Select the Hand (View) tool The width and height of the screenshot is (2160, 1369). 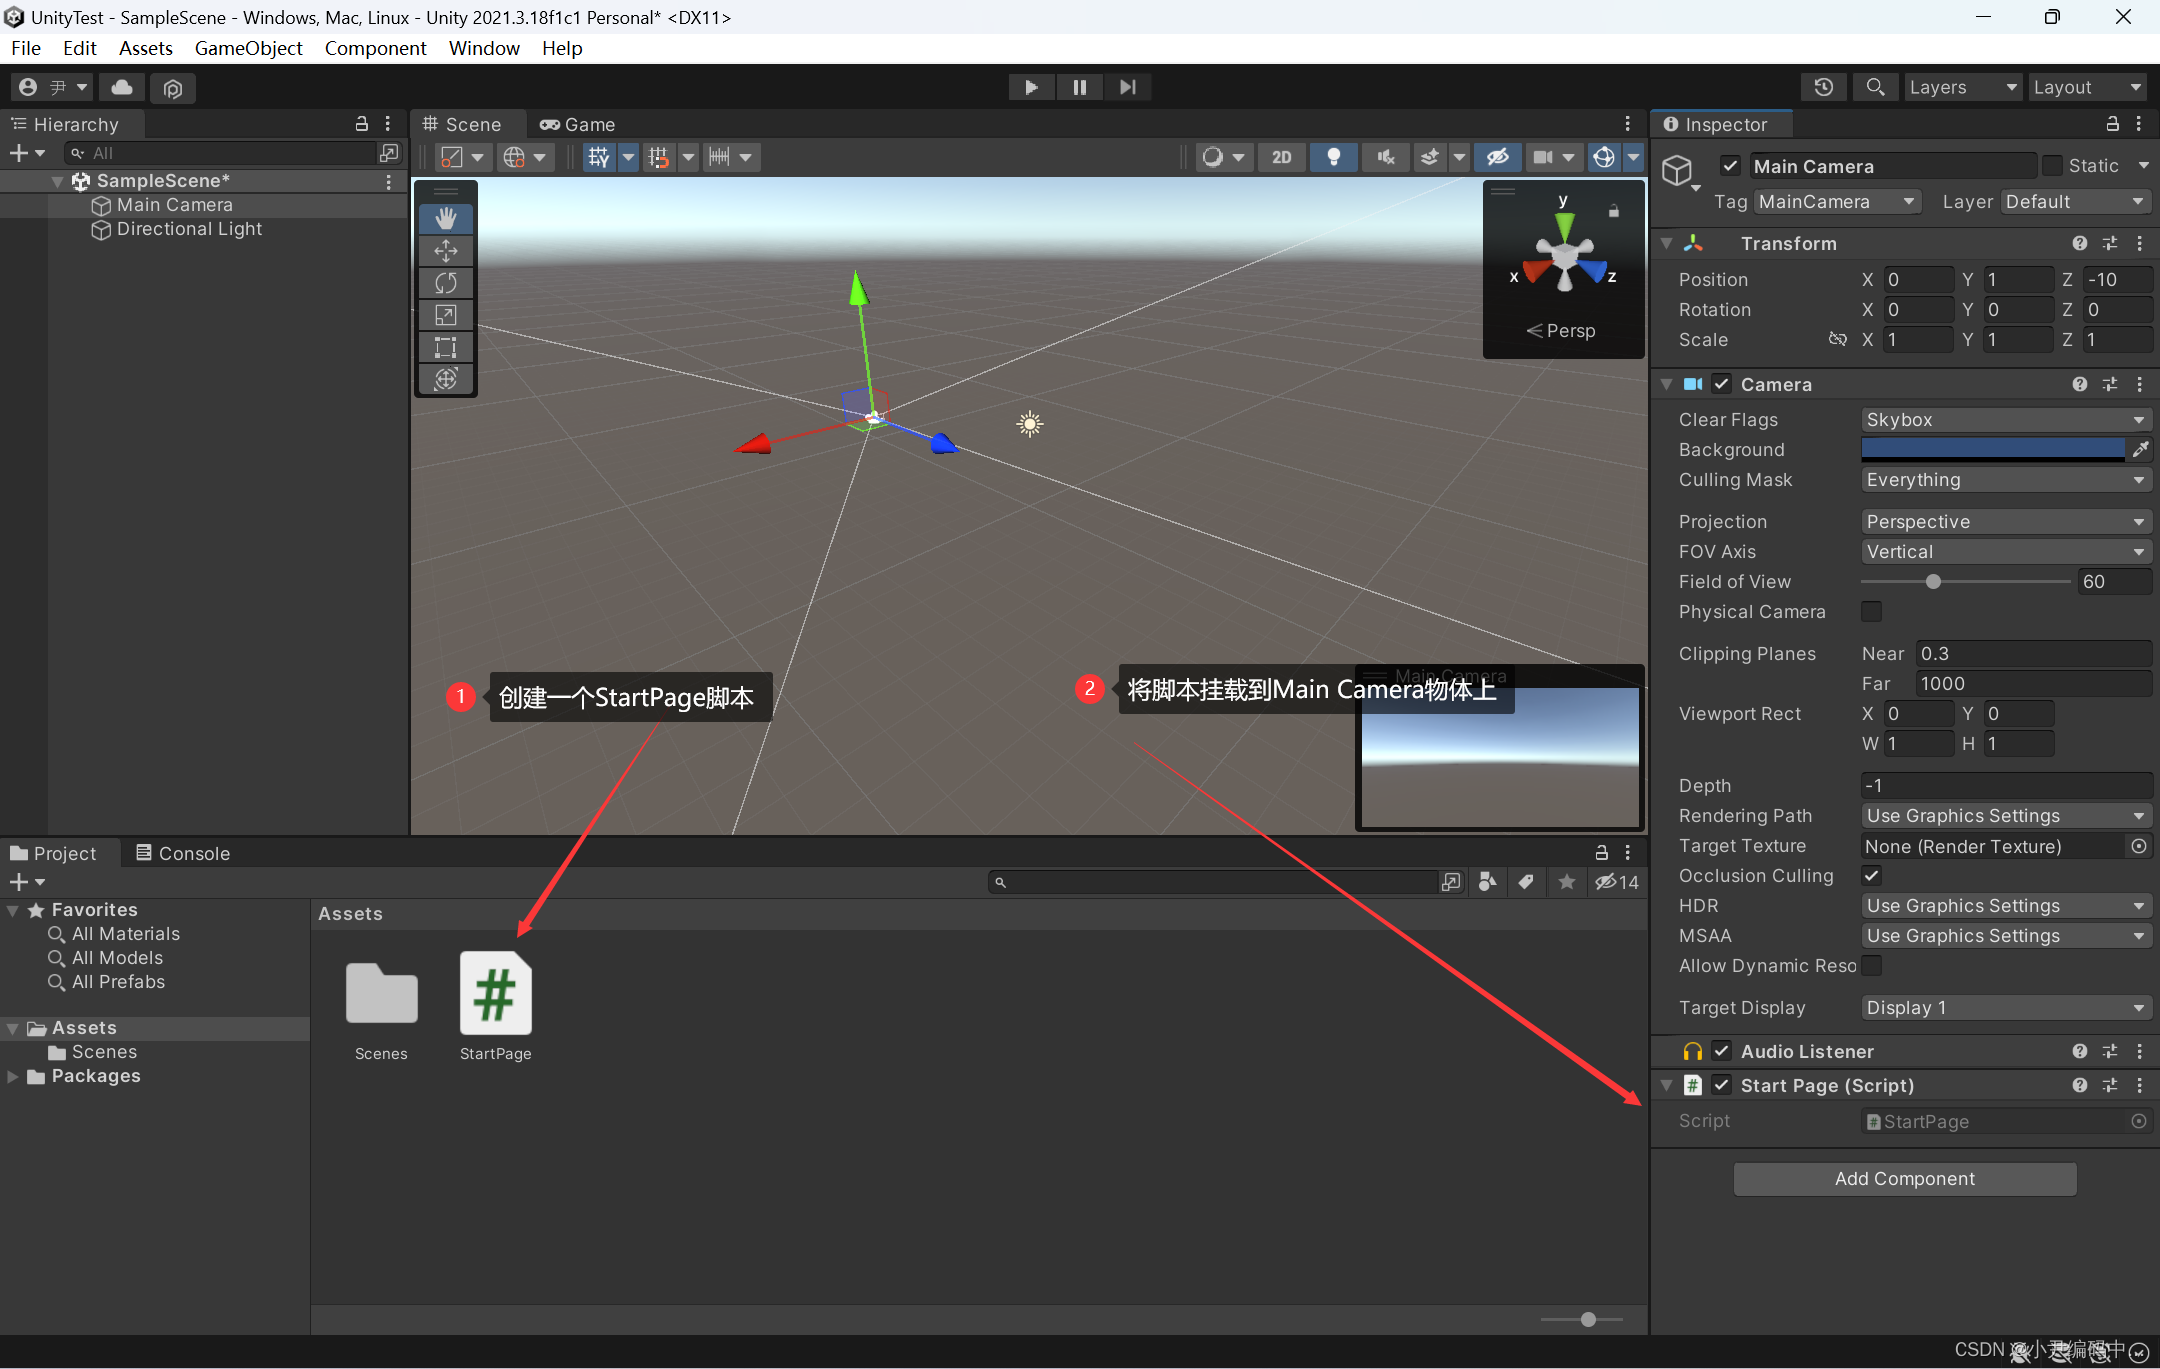click(x=446, y=218)
